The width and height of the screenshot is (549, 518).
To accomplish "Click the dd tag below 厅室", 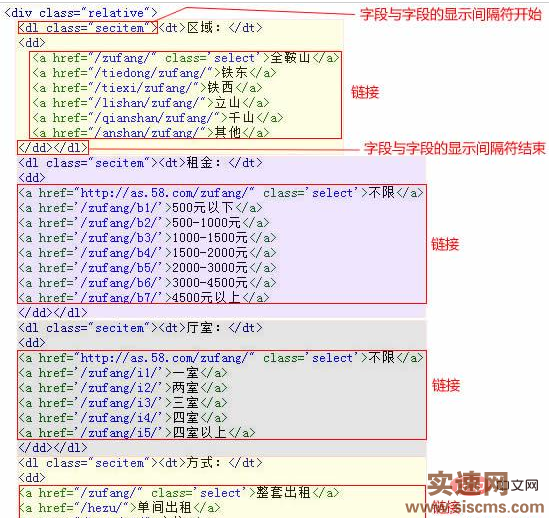I will tap(32, 343).
